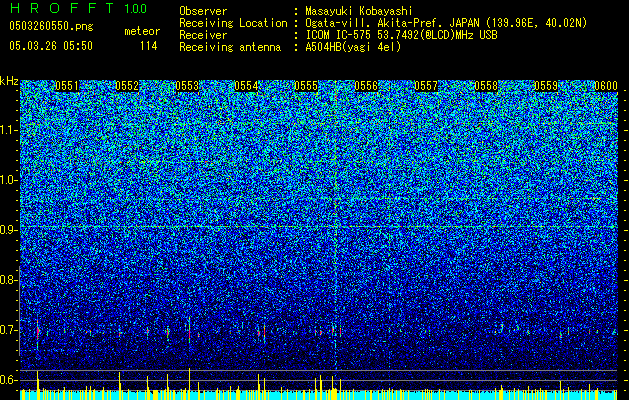Click the 0558 time marker
This screenshot has width=629, height=400.
click(x=486, y=86)
